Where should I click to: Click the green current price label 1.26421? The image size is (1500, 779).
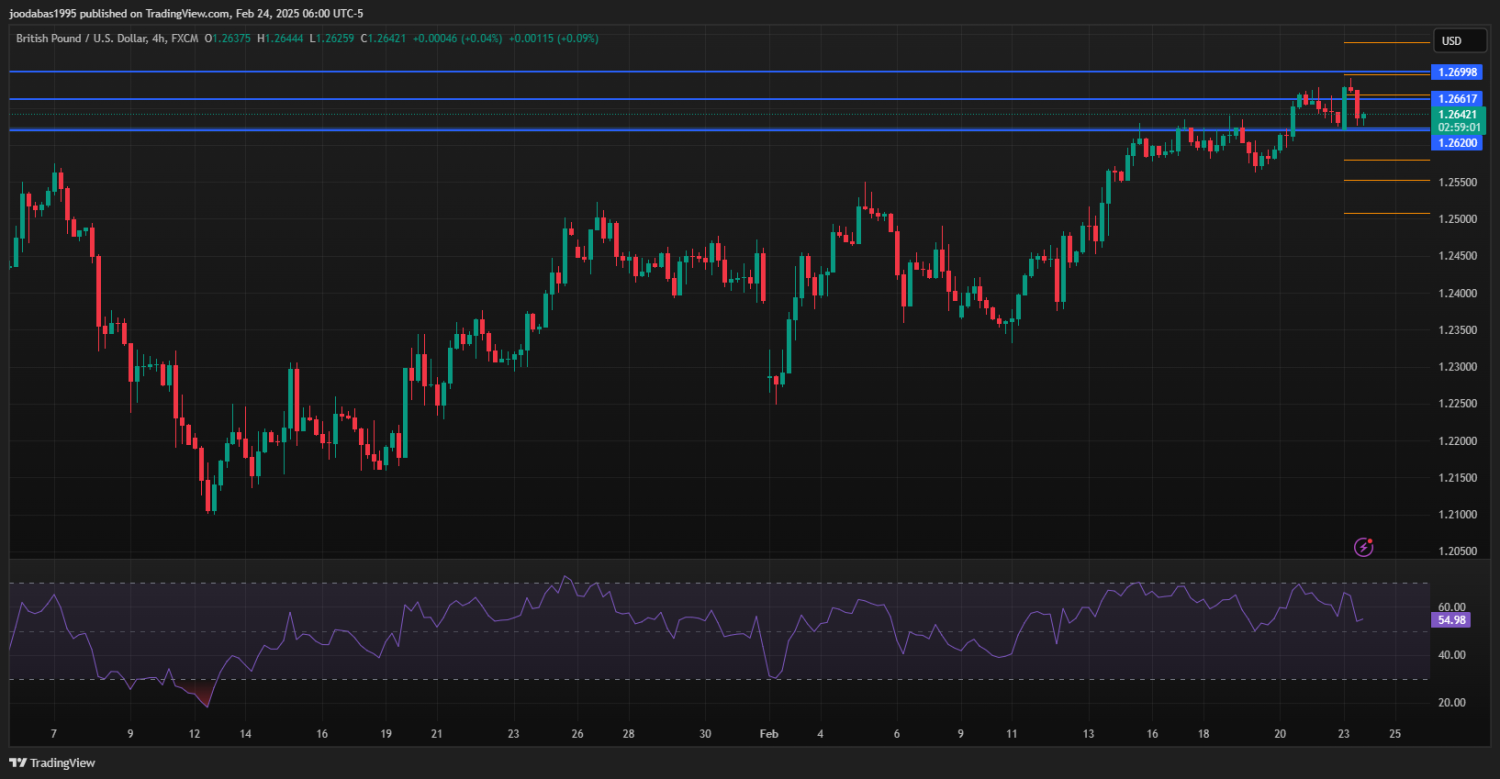click(1456, 115)
